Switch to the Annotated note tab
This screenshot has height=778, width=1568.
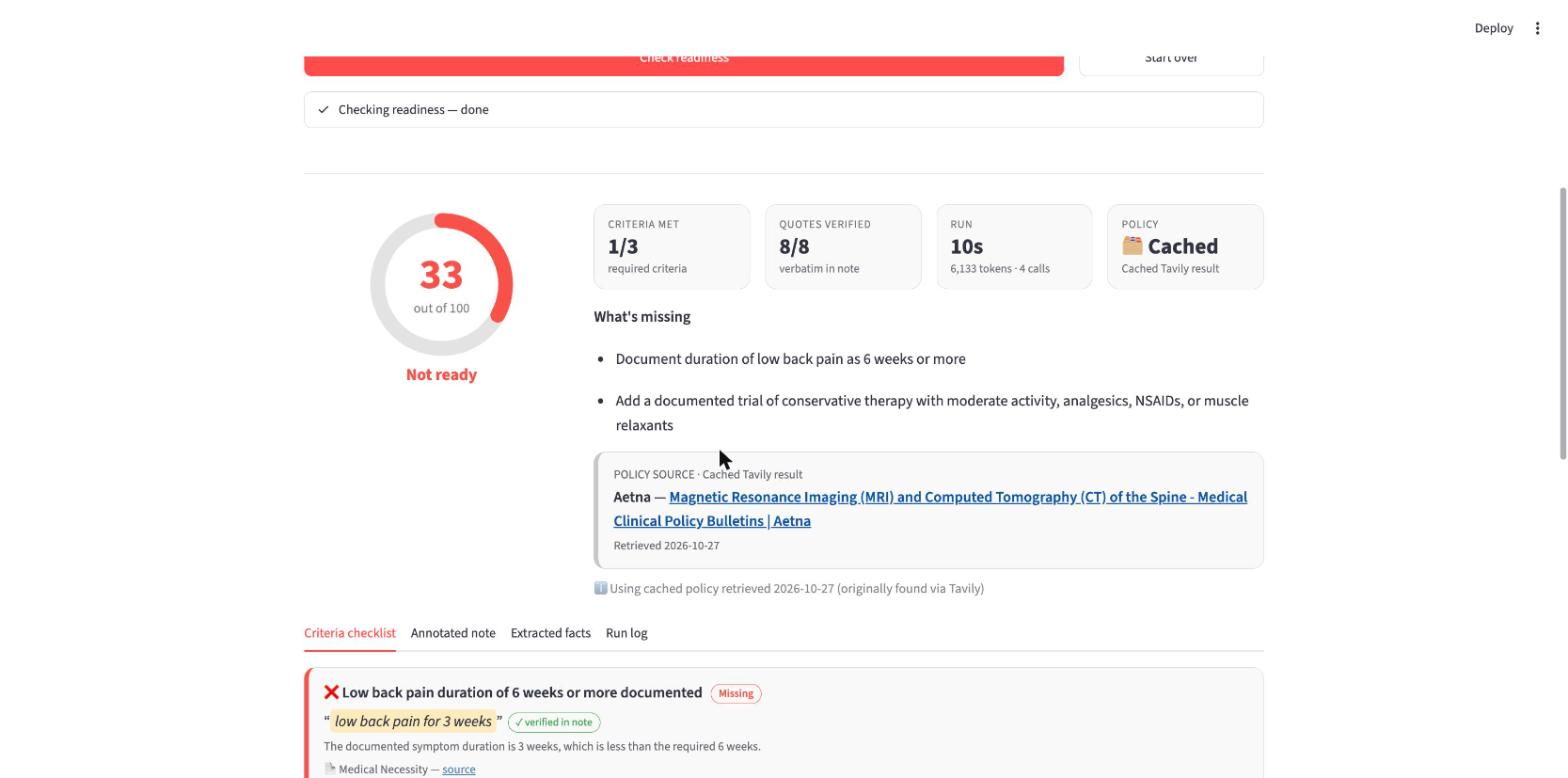[453, 633]
